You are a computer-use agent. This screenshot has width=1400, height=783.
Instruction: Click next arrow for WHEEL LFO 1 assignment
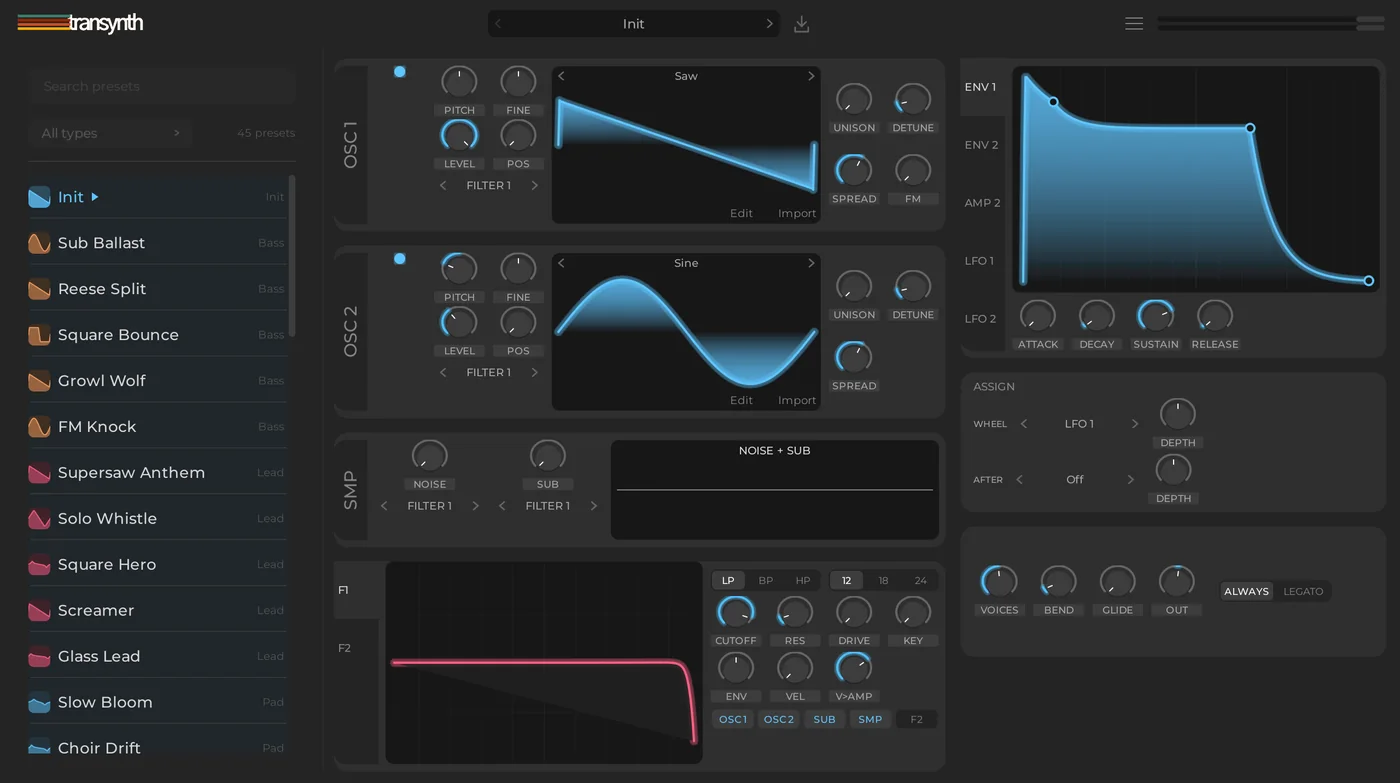click(1134, 424)
